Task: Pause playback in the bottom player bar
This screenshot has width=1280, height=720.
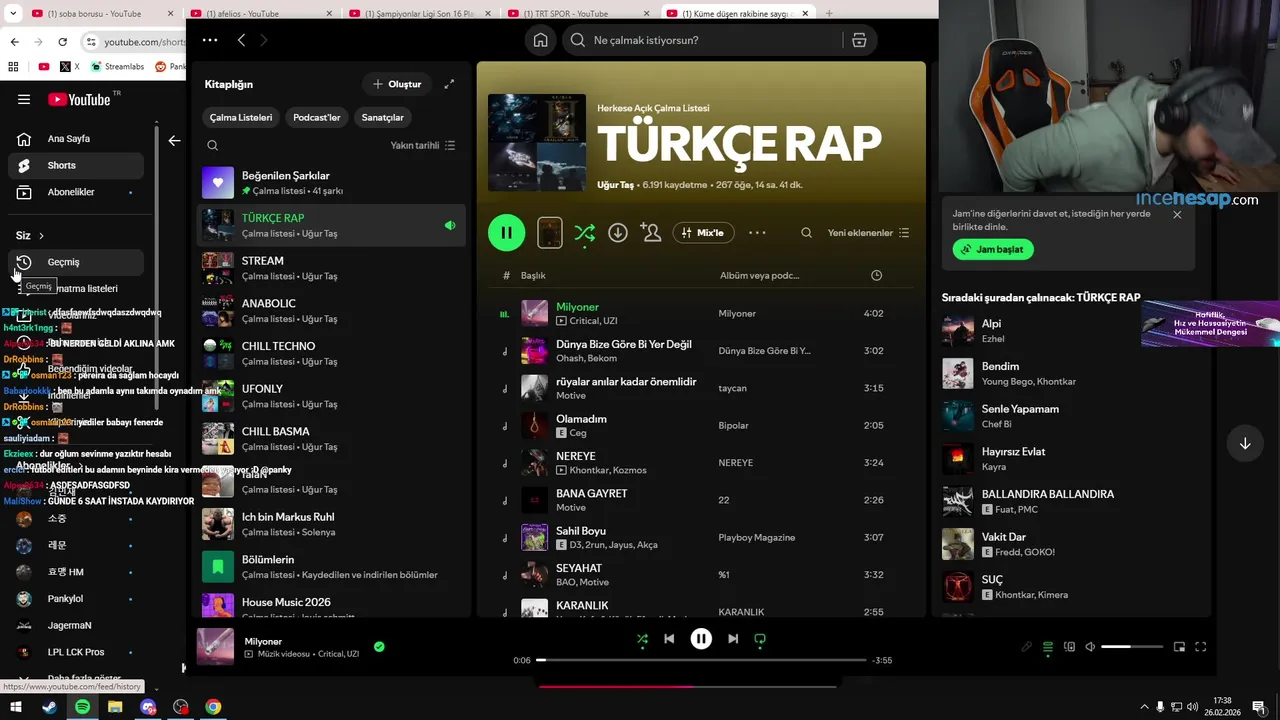Action: click(701, 638)
